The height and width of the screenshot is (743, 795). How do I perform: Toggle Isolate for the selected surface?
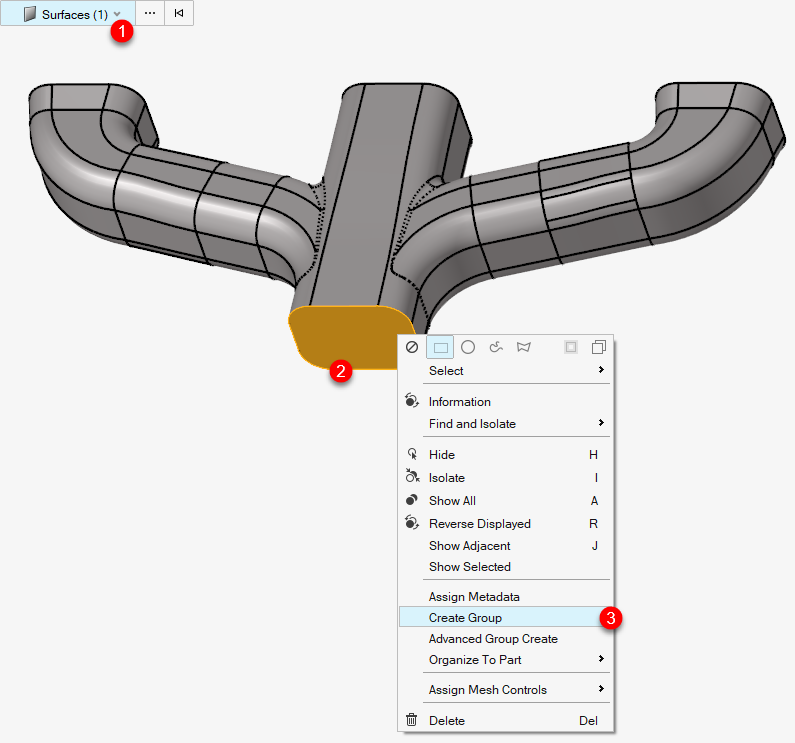click(x=446, y=478)
